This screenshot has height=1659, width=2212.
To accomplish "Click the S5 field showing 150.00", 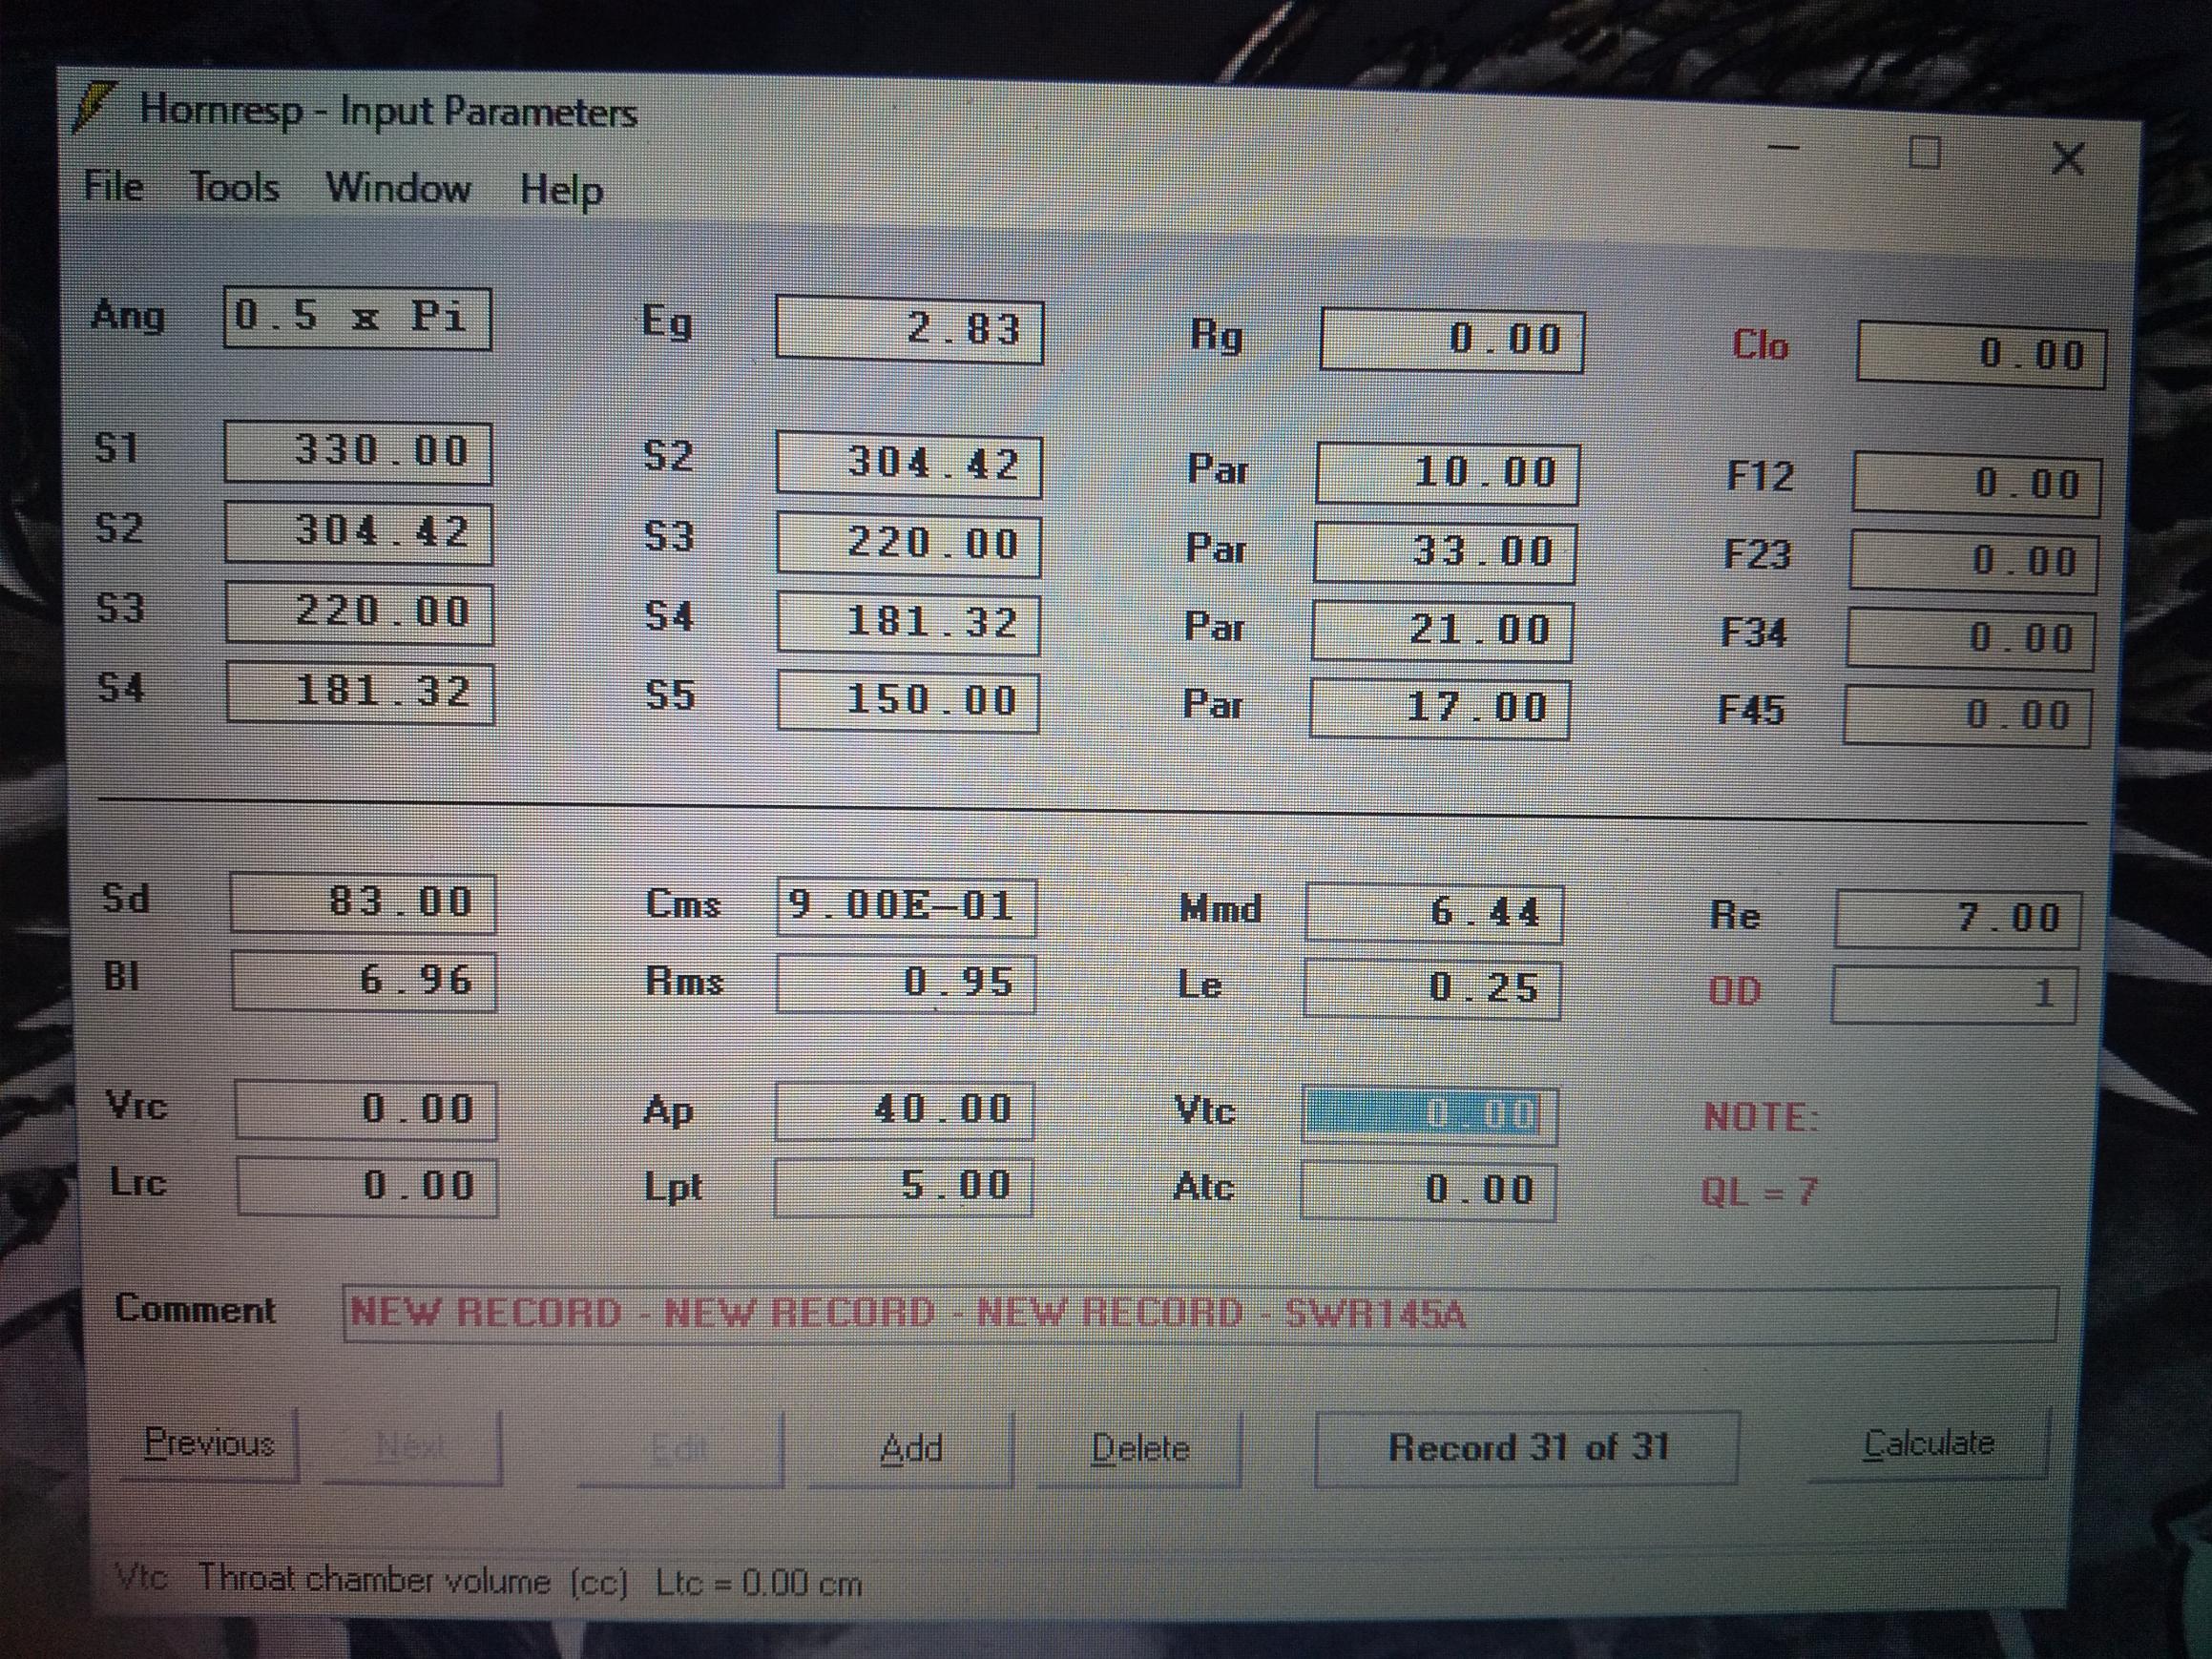I will click(908, 701).
